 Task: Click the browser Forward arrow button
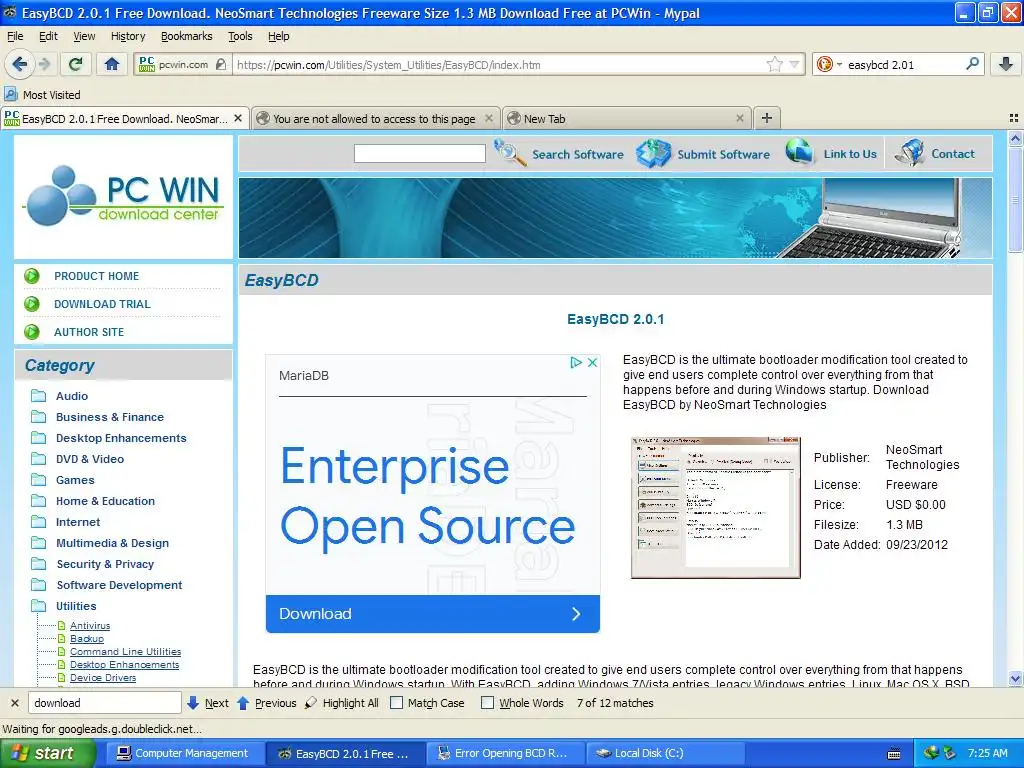44,64
